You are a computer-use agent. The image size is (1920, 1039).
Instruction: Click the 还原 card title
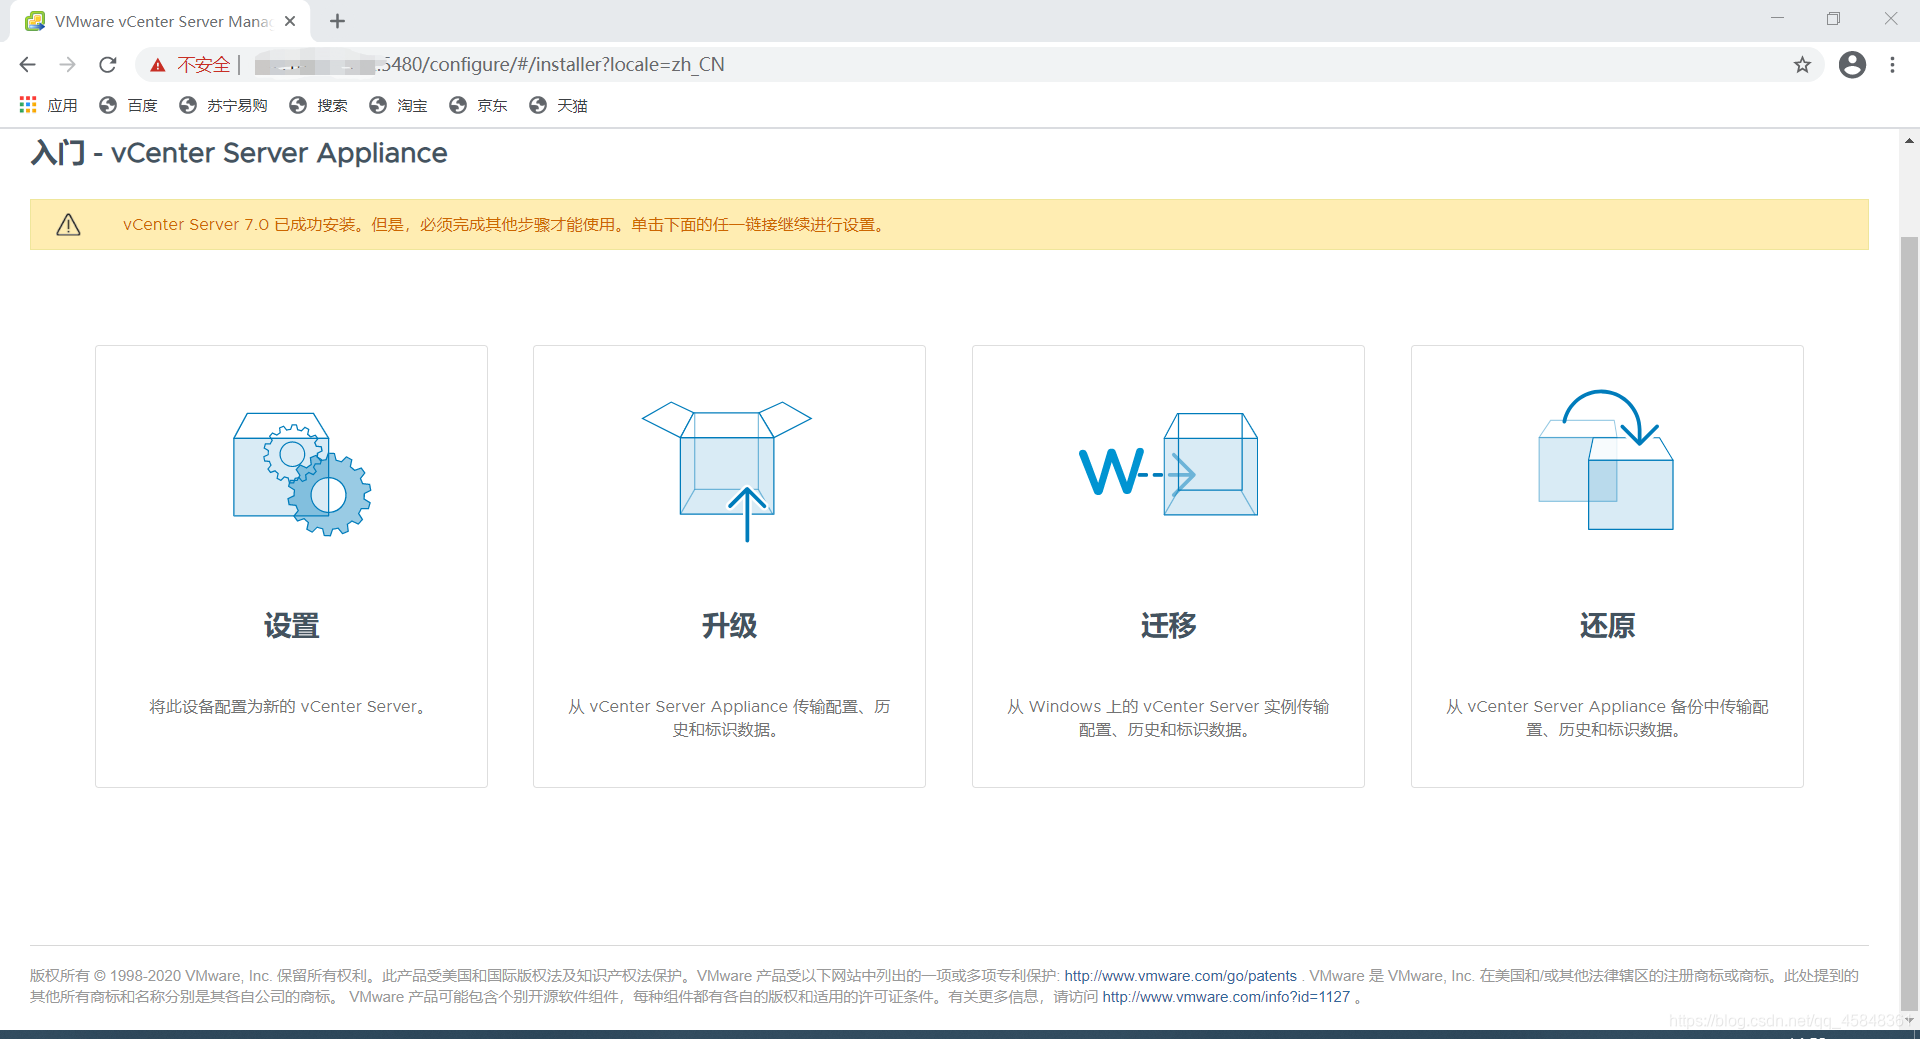tap(1607, 626)
